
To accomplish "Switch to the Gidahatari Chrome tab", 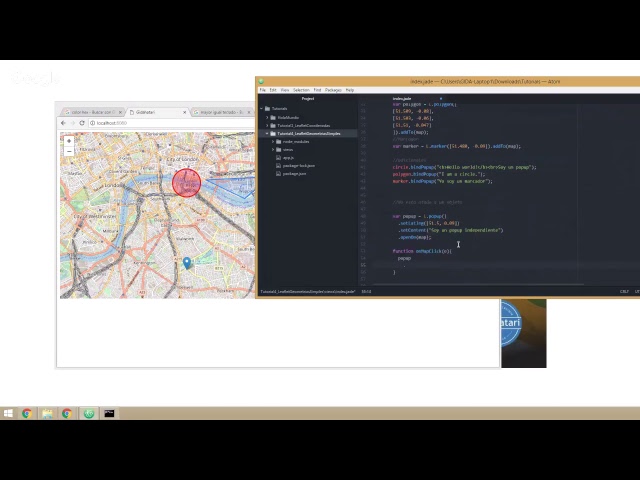I will click(x=157, y=112).
